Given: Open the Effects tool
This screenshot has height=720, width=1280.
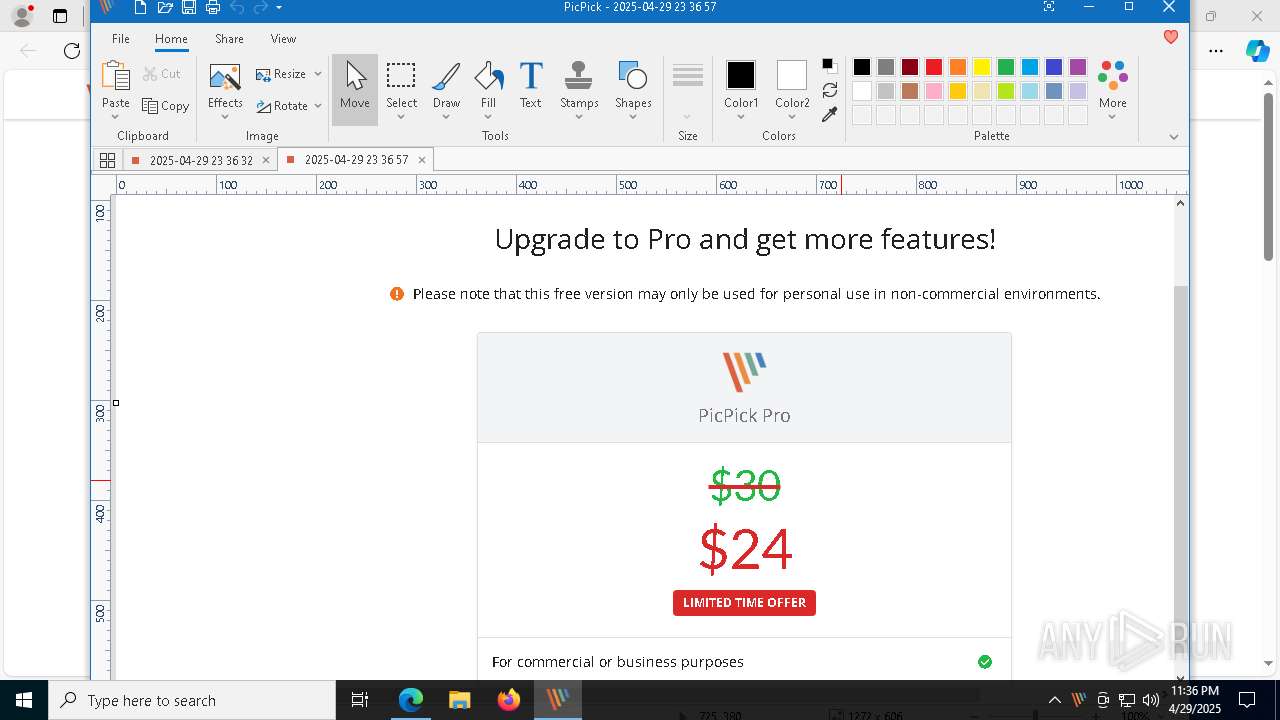Looking at the screenshot, I should (x=225, y=86).
